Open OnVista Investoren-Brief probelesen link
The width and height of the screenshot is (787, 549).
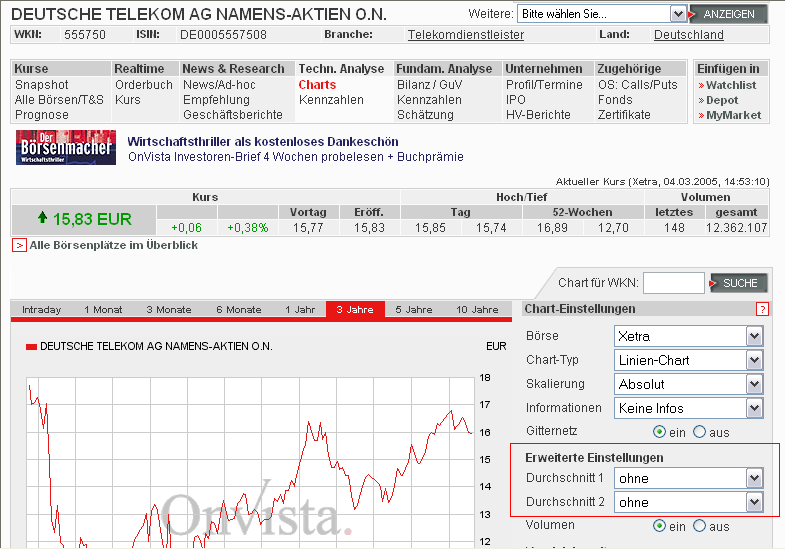[296, 157]
